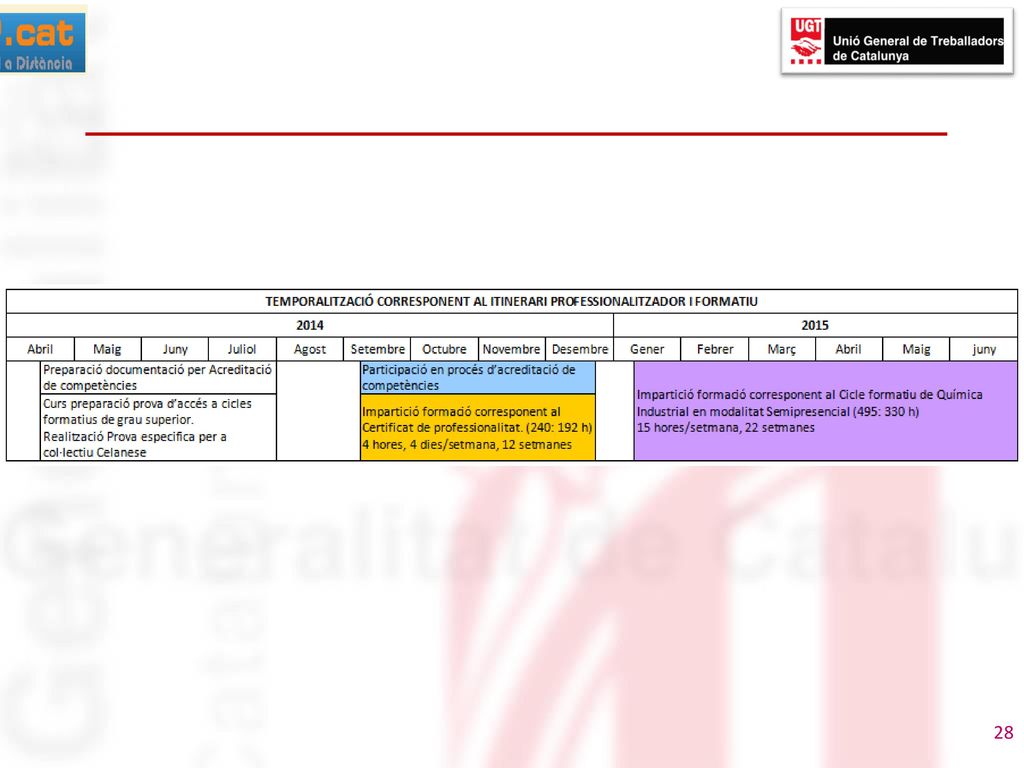
Task: Select the 2014 Abril month cell
Action: [x=40, y=349]
